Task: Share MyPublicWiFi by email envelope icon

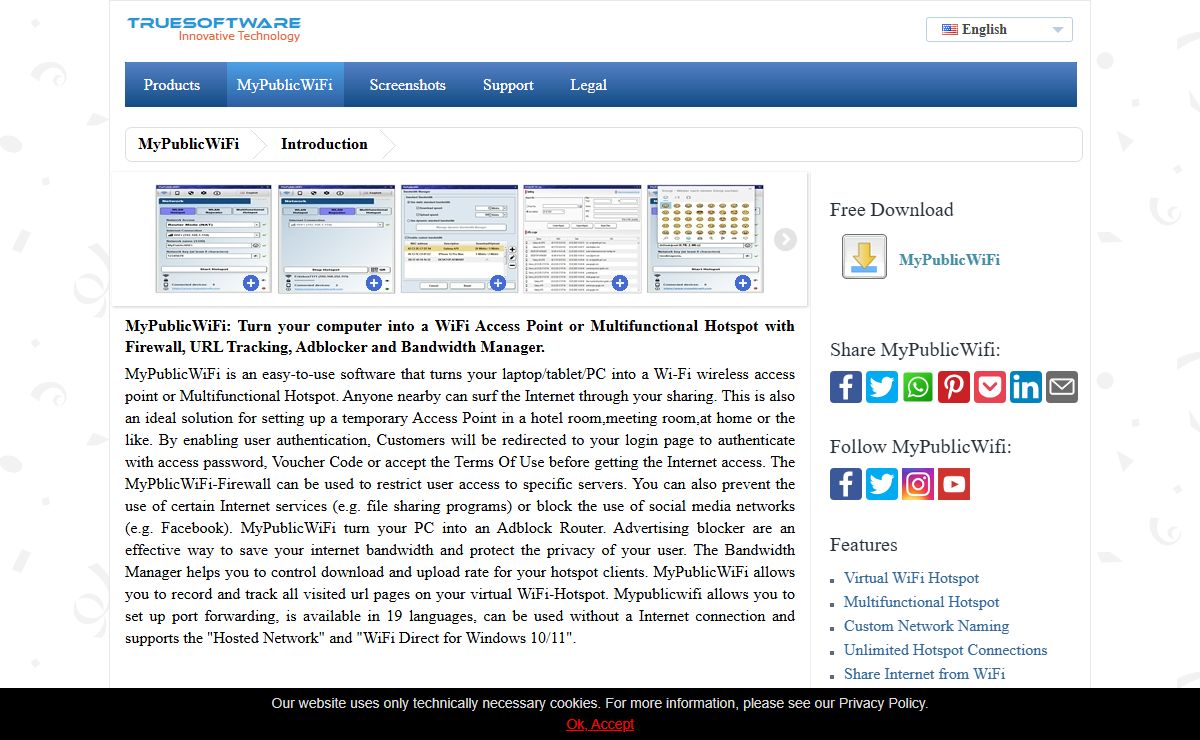Action: pyautogui.click(x=1062, y=386)
